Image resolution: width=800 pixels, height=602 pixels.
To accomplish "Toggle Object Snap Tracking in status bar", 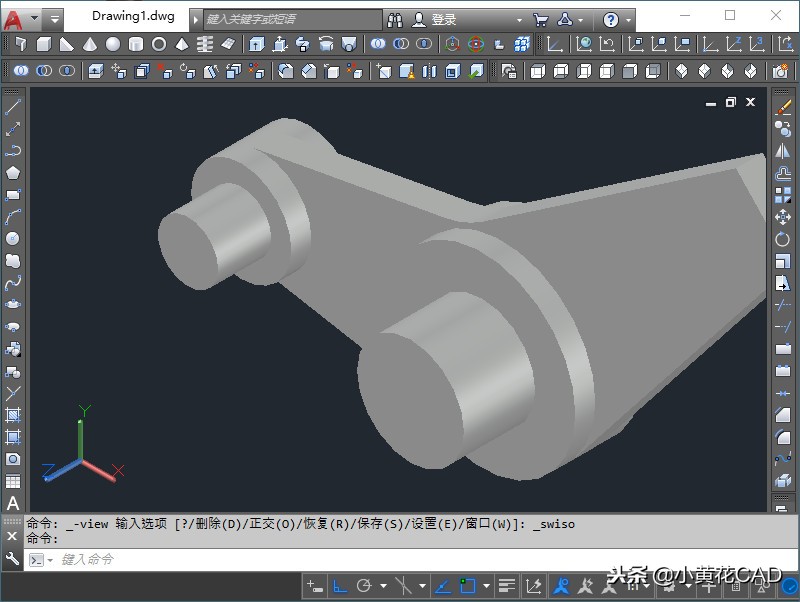I will (442, 586).
